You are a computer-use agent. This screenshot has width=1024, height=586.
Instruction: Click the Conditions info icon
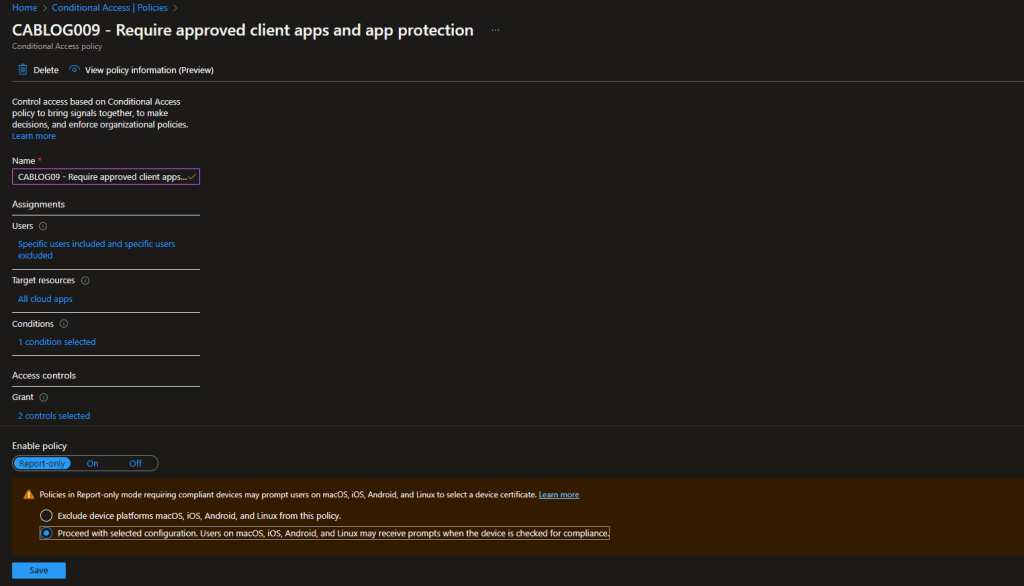(x=64, y=324)
